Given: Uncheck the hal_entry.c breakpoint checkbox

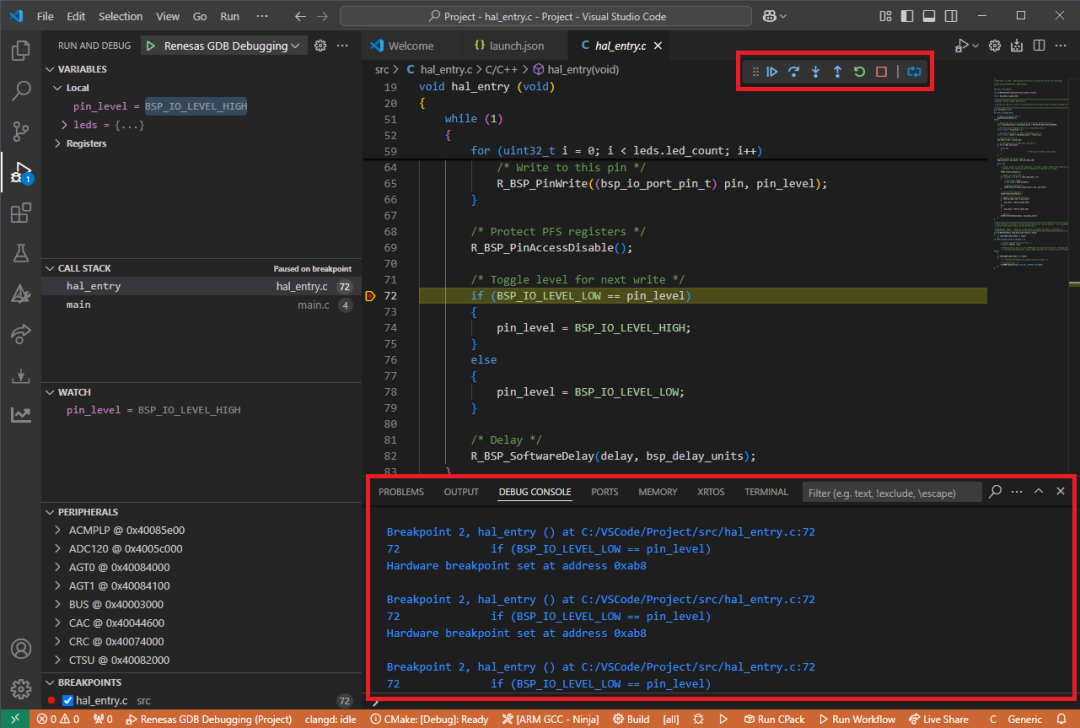Looking at the screenshot, I should click(x=68, y=701).
